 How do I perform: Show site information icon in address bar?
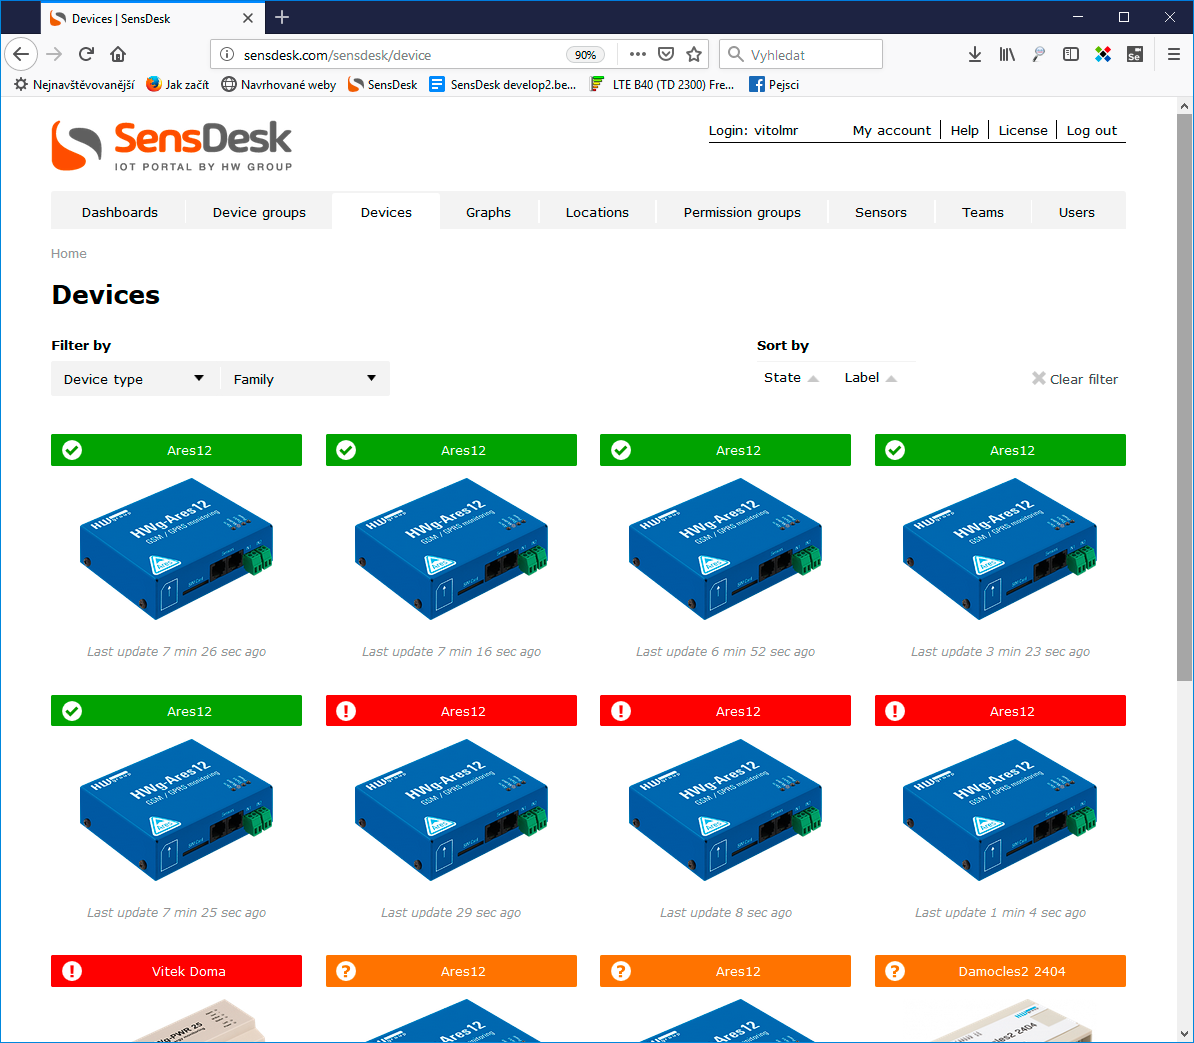[227, 55]
